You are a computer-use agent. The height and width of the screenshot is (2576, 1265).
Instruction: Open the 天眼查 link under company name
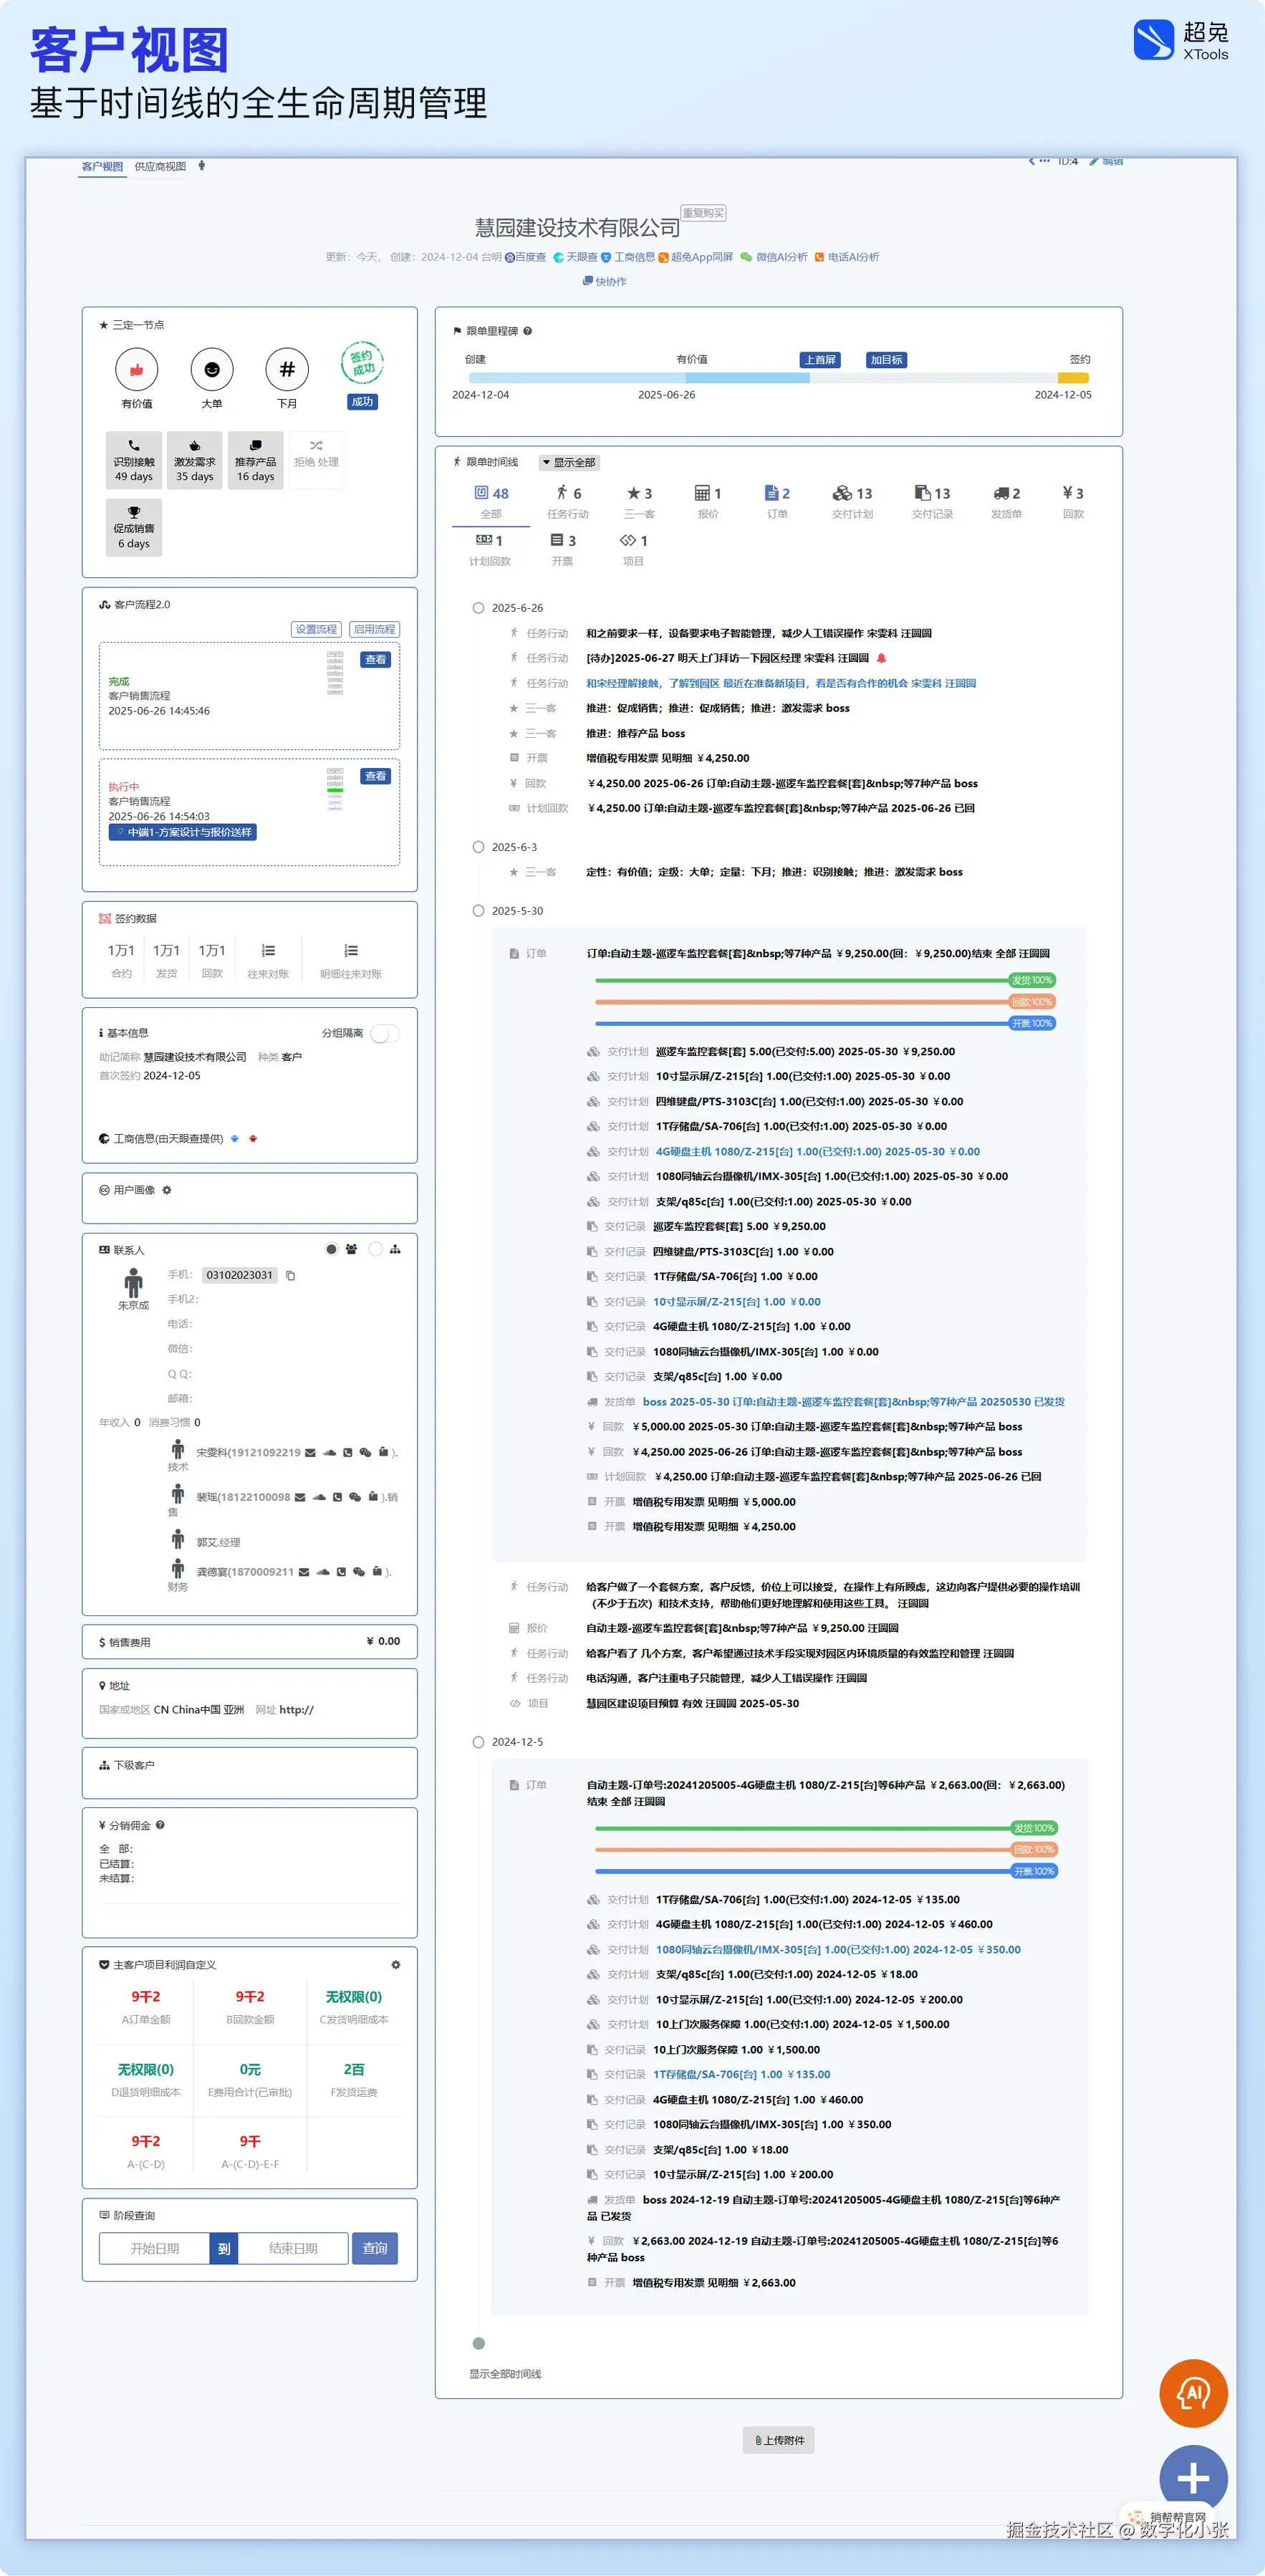click(x=575, y=257)
